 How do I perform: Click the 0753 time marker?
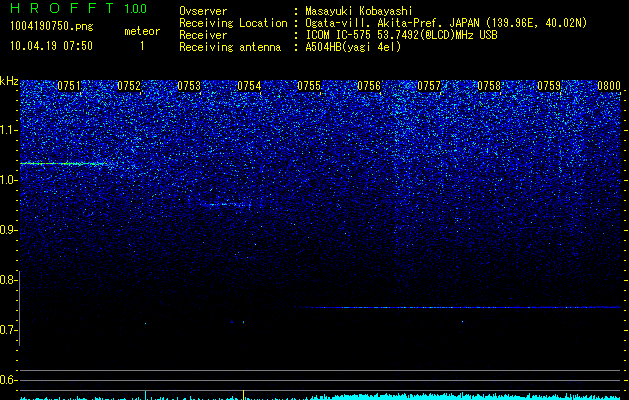pos(189,86)
